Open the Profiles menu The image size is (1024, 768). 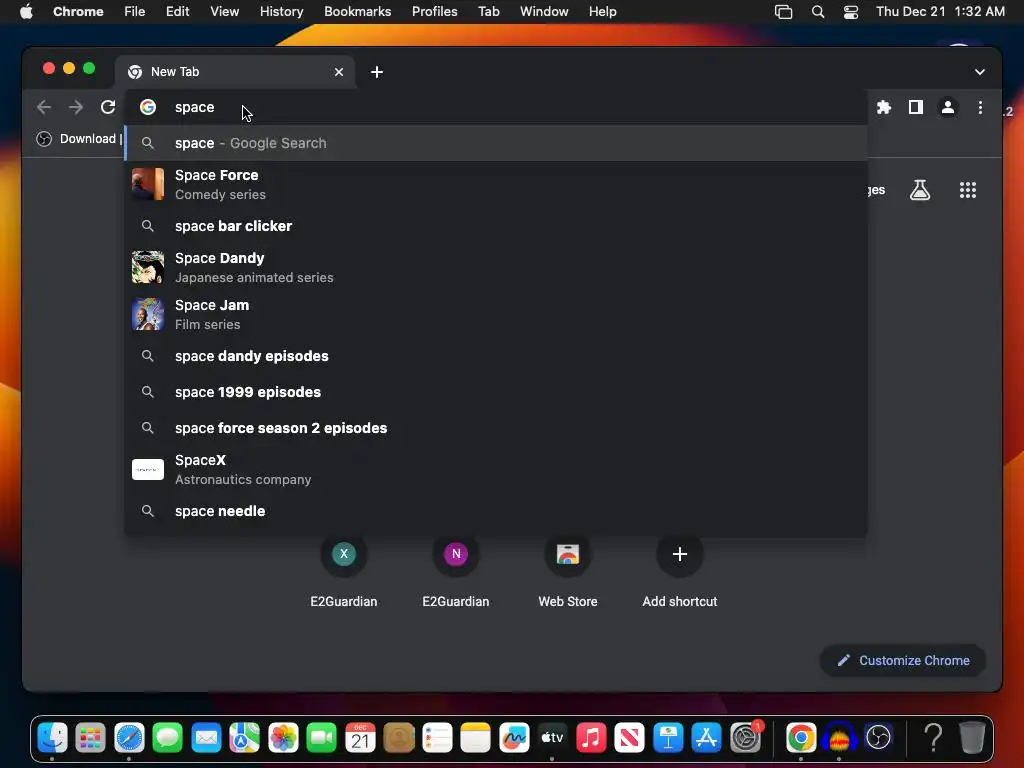[434, 11]
